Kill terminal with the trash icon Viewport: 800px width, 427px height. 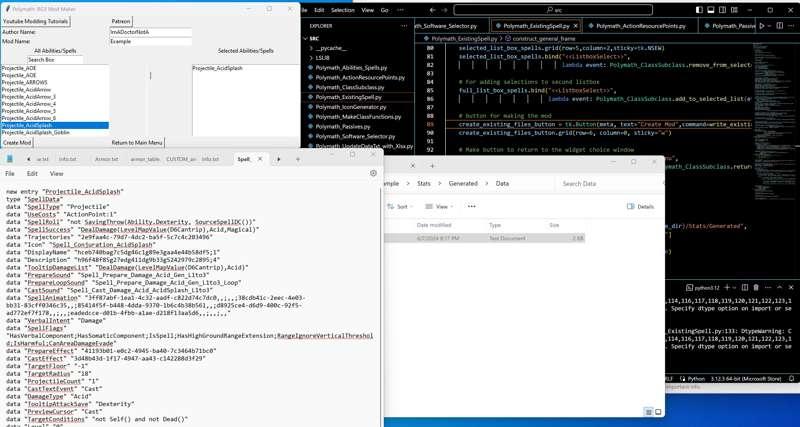[x=756, y=288]
